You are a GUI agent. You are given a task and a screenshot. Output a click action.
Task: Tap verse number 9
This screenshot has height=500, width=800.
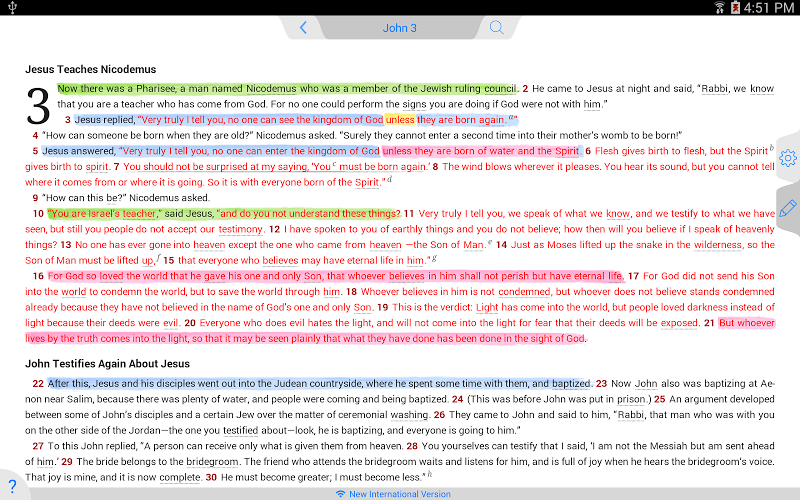pos(35,198)
